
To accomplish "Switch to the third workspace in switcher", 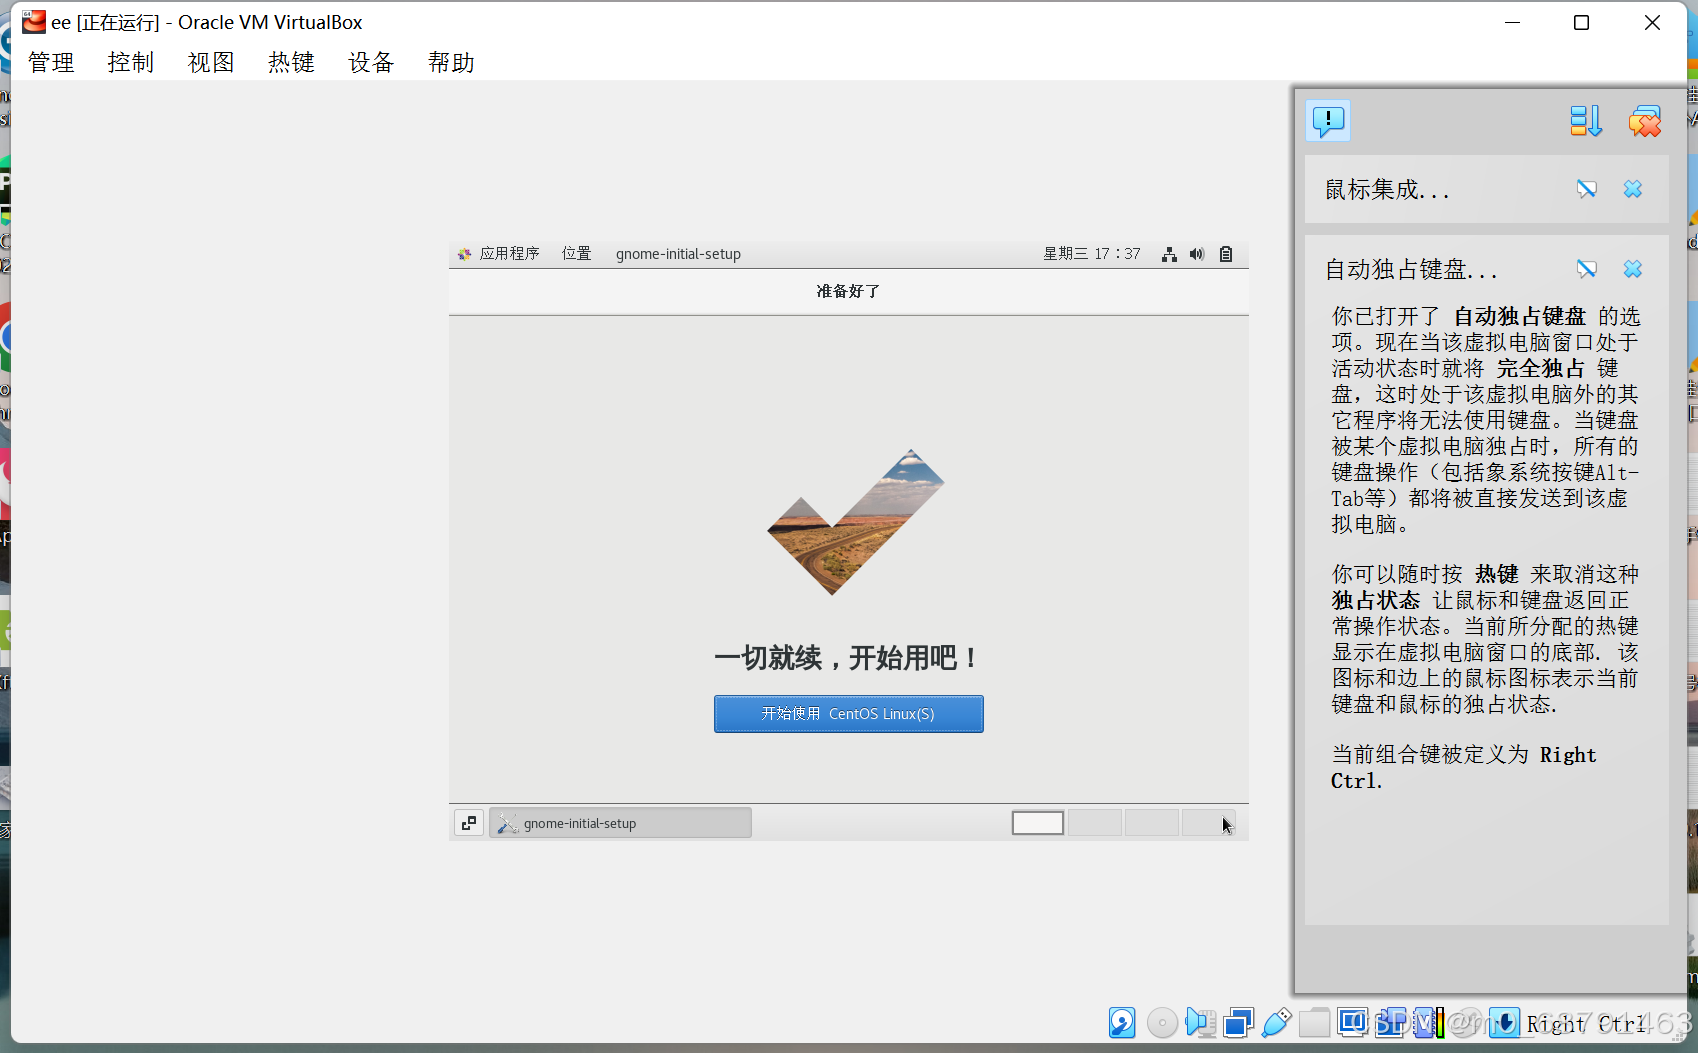I will coord(1152,823).
